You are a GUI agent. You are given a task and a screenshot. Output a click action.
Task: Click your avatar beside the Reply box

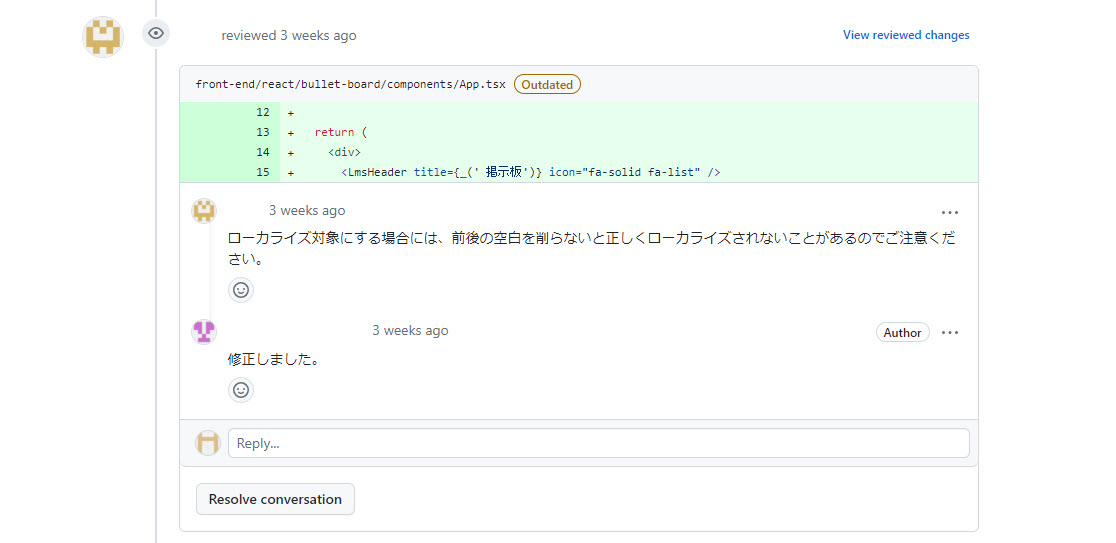(x=208, y=443)
